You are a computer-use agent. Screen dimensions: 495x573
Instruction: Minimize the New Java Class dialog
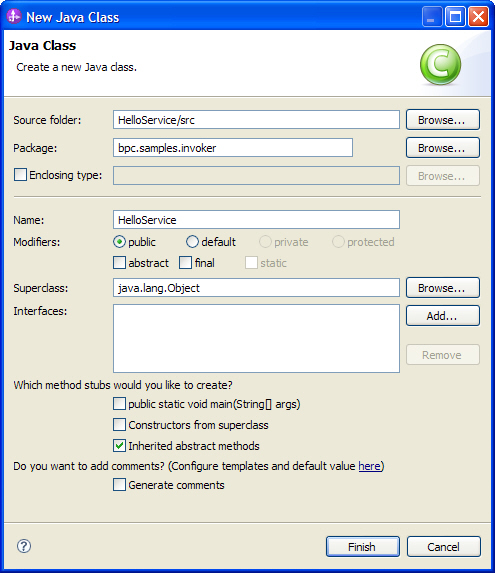click(432, 17)
